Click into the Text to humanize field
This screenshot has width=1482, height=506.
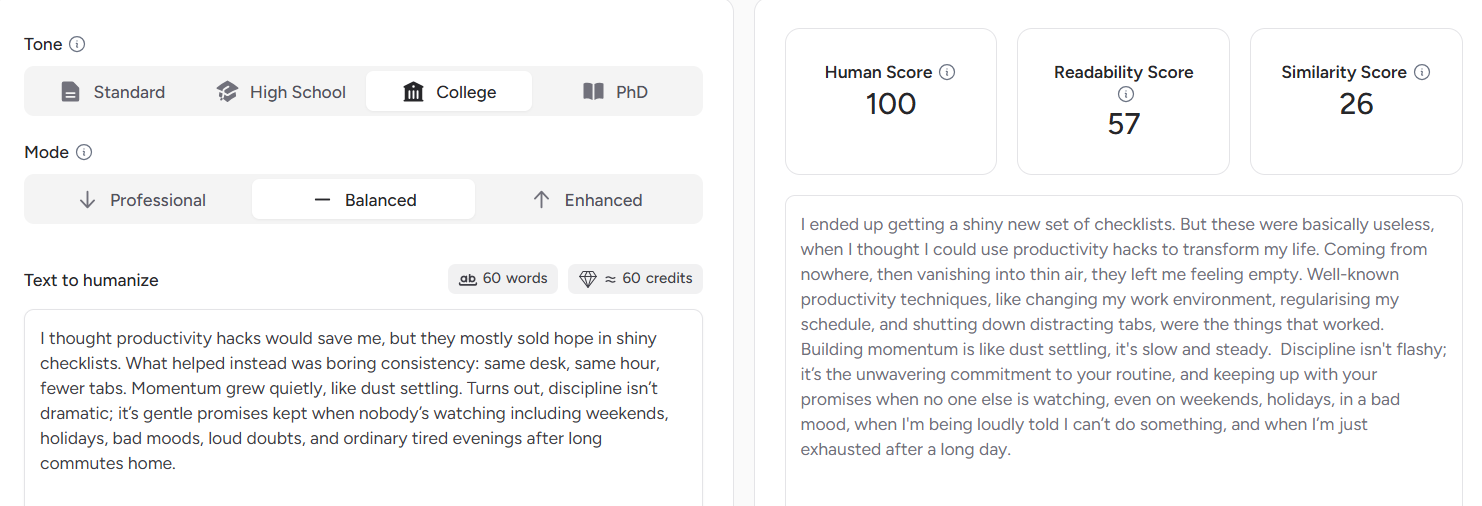(x=363, y=400)
